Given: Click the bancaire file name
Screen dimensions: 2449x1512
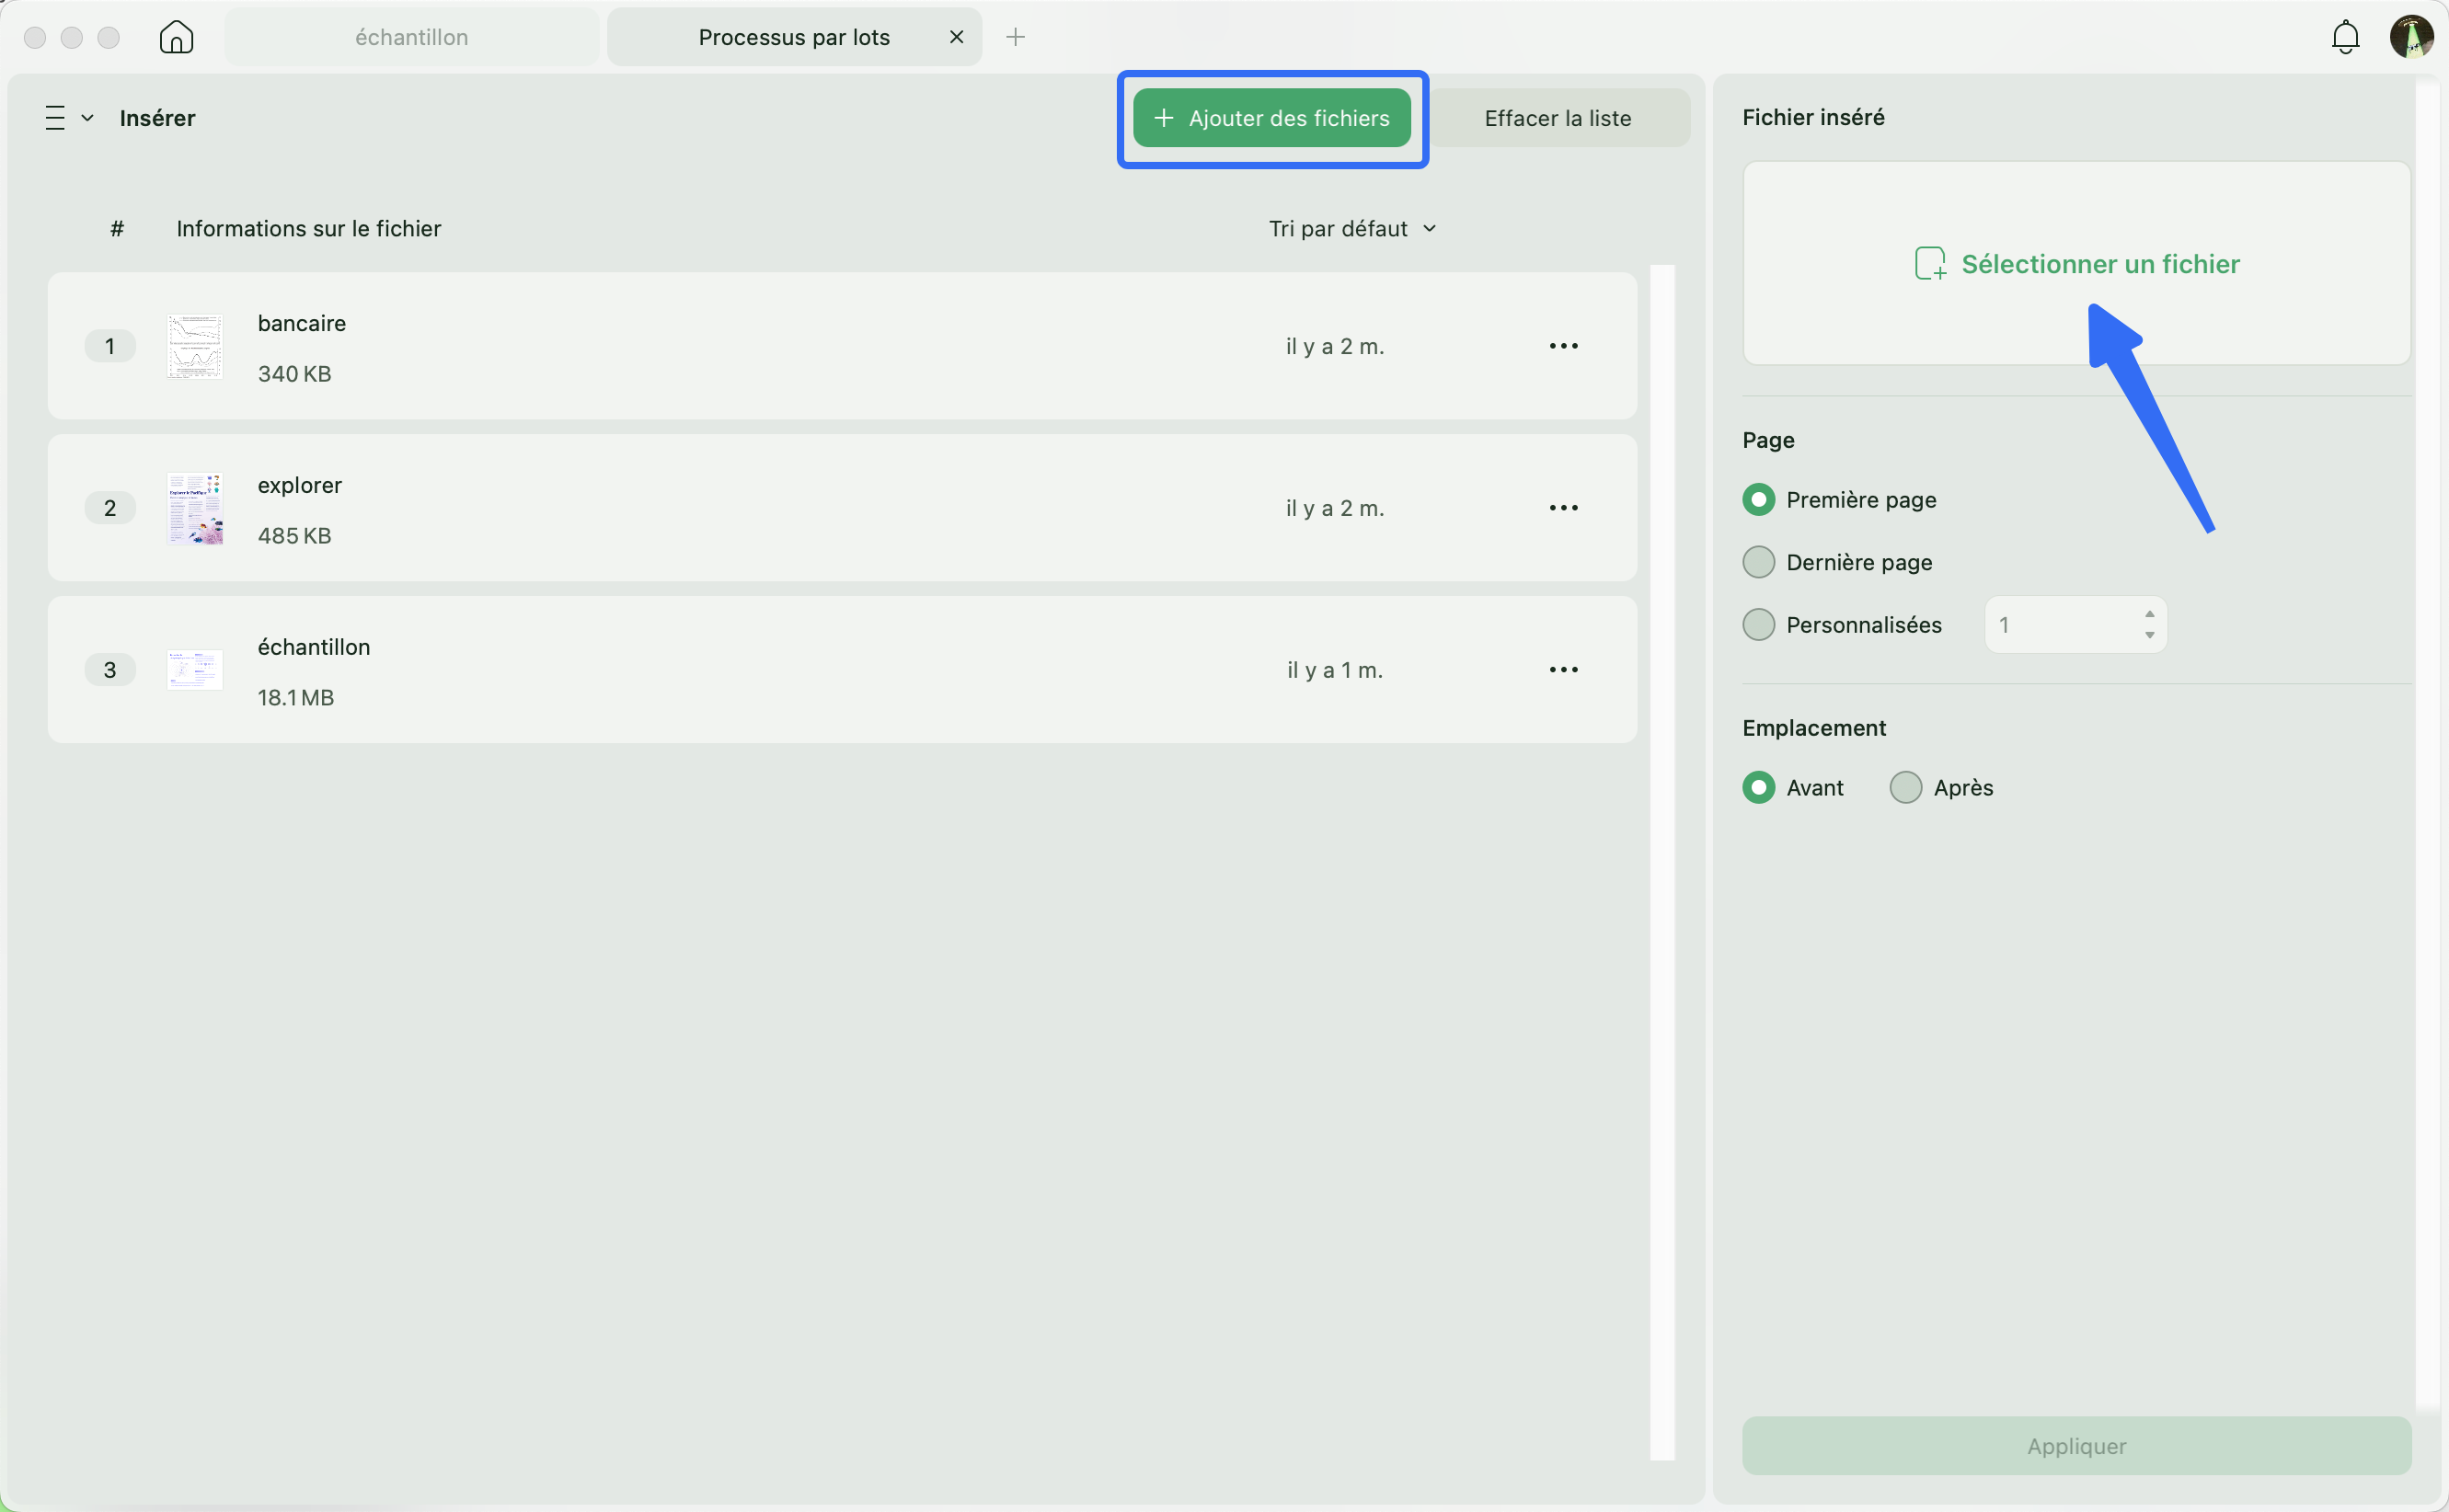Looking at the screenshot, I should (x=302, y=323).
